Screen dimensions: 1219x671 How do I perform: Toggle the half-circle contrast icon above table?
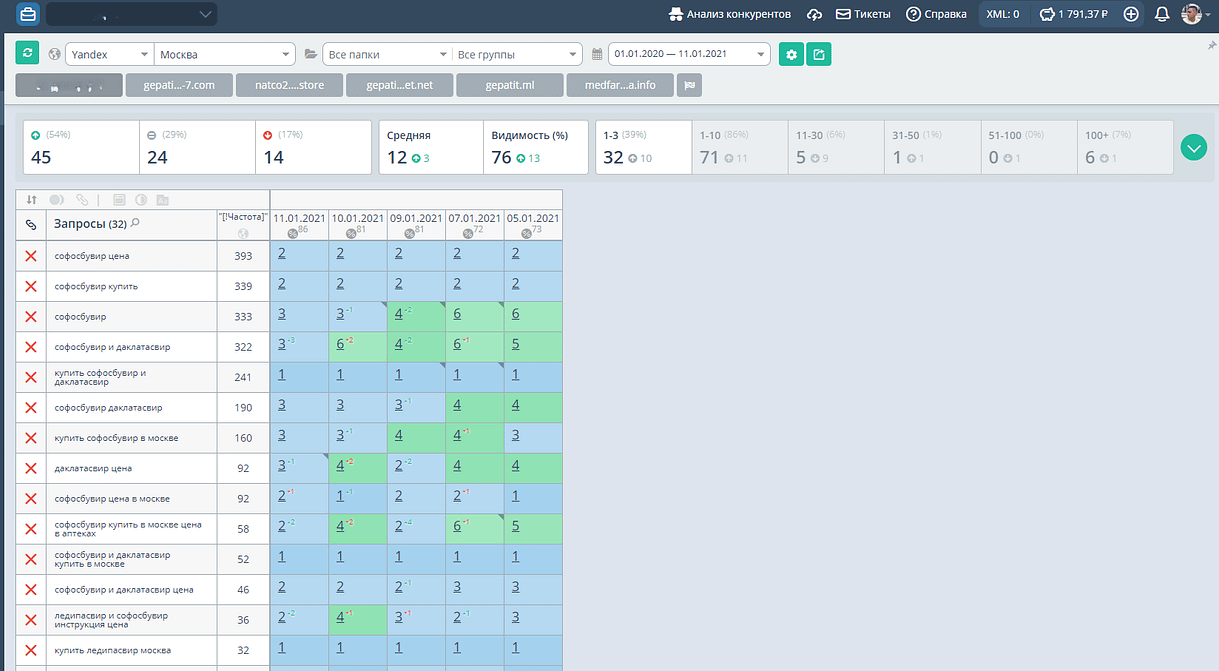[141, 199]
